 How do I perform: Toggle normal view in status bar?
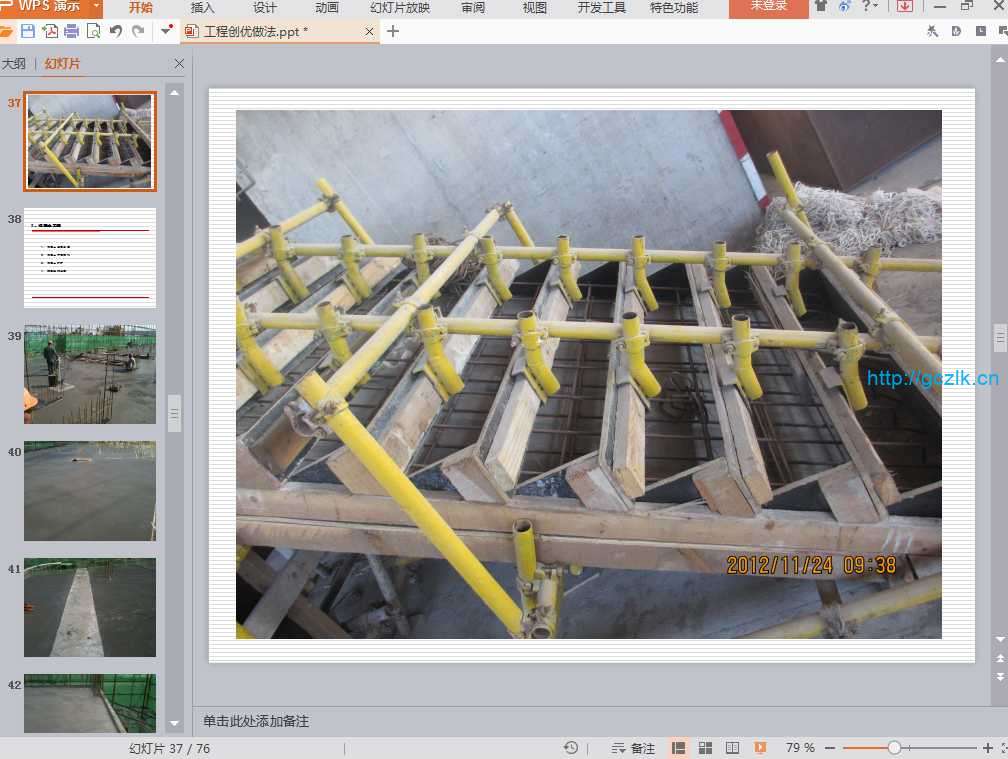(x=679, y=748)
